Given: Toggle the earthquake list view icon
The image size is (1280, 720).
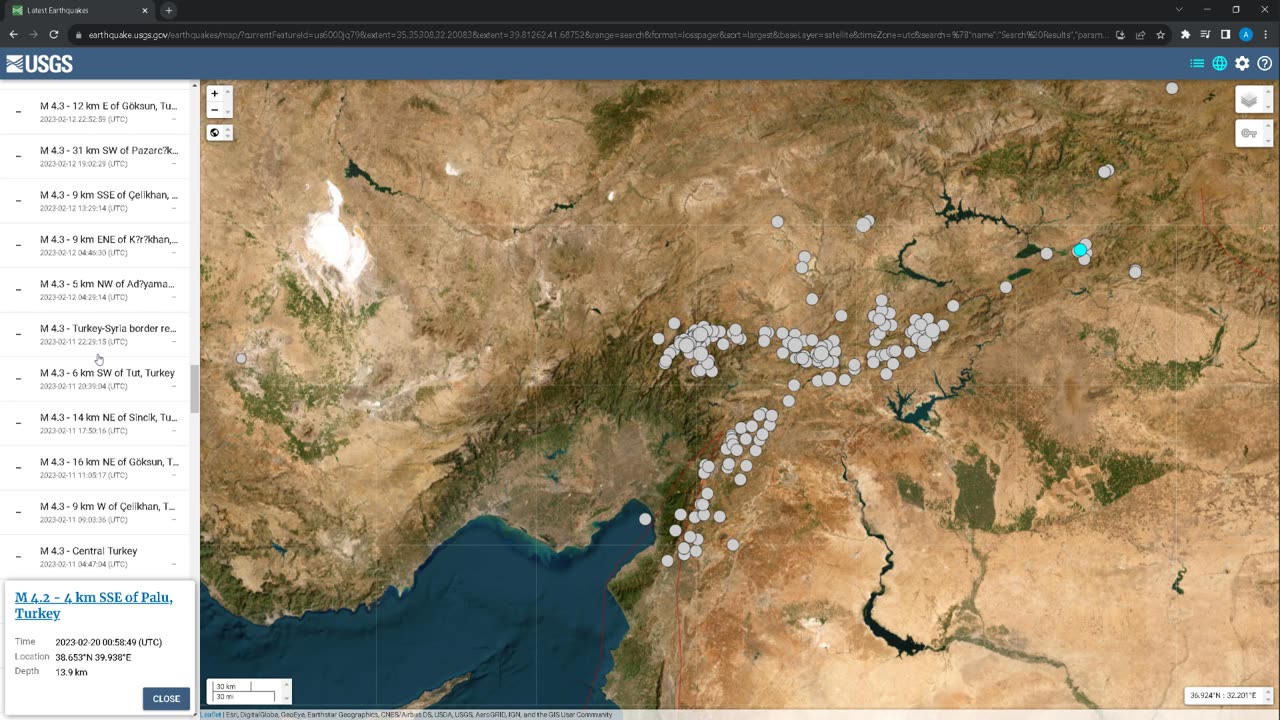Looking at the screenshot, I should click(x=1196, y=63).
